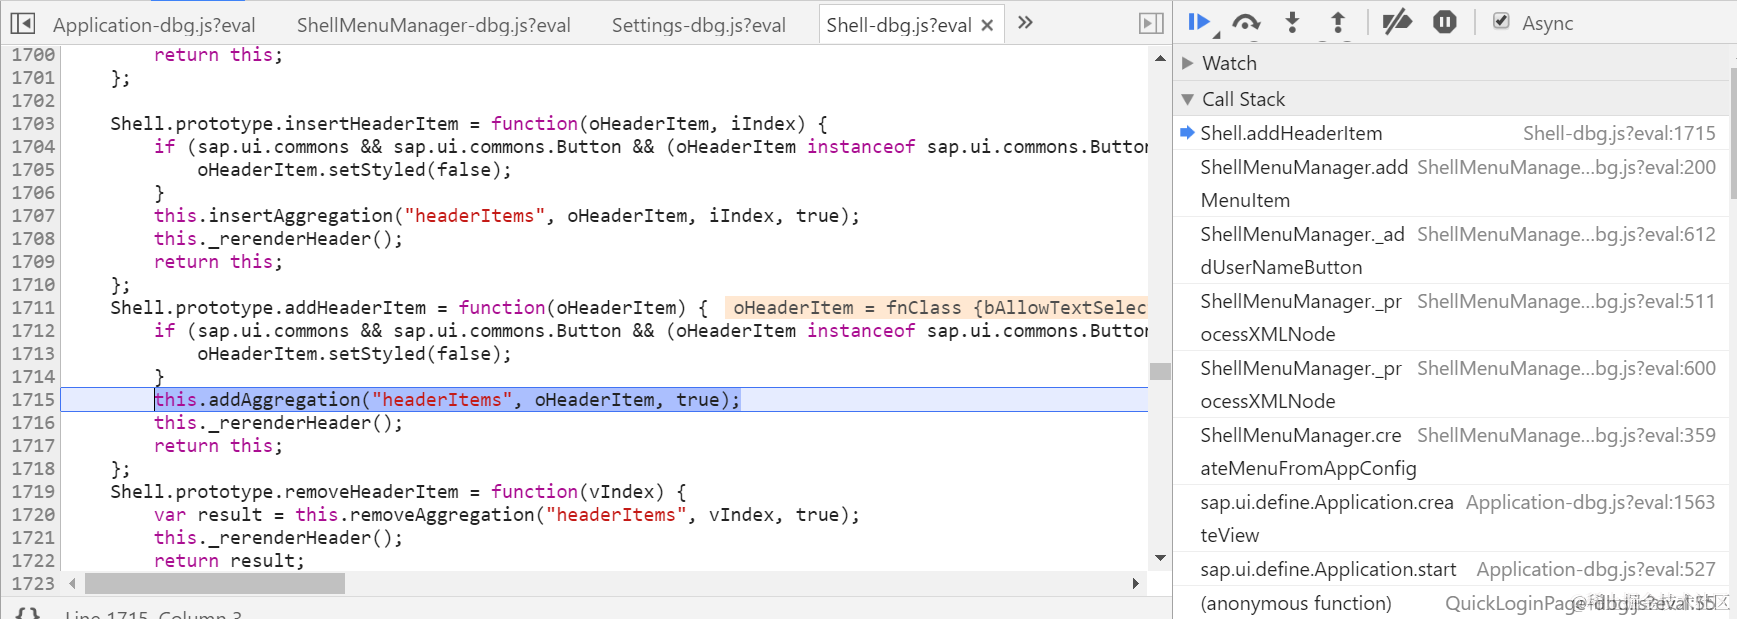The image size is (1737, 619).
Task: Resume script execution
Action: pos(1199,22)
